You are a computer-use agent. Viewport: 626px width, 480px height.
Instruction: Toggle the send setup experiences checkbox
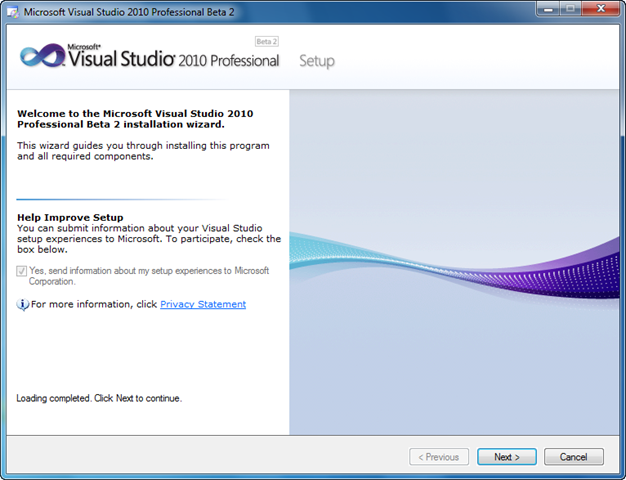[x=22, y=271]
